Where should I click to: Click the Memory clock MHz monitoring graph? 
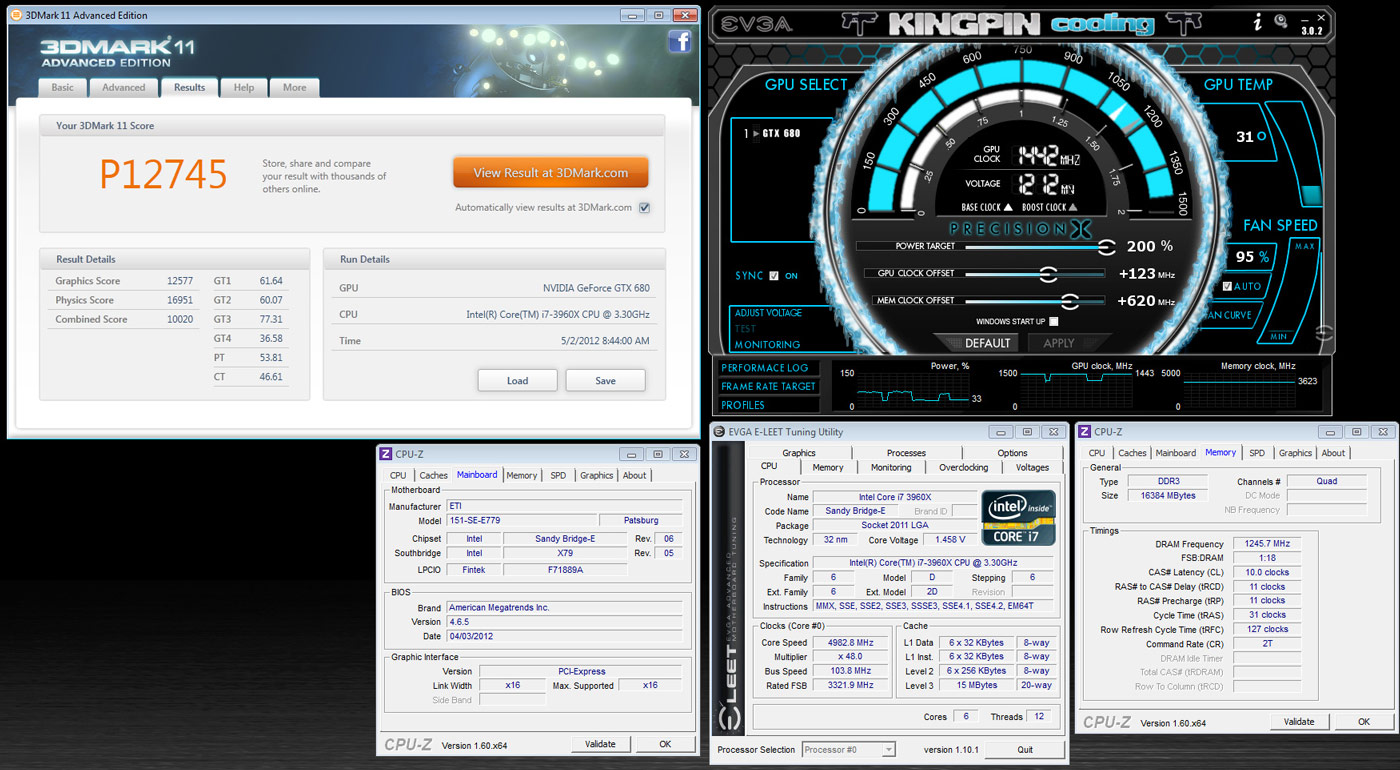[1240, 389]
